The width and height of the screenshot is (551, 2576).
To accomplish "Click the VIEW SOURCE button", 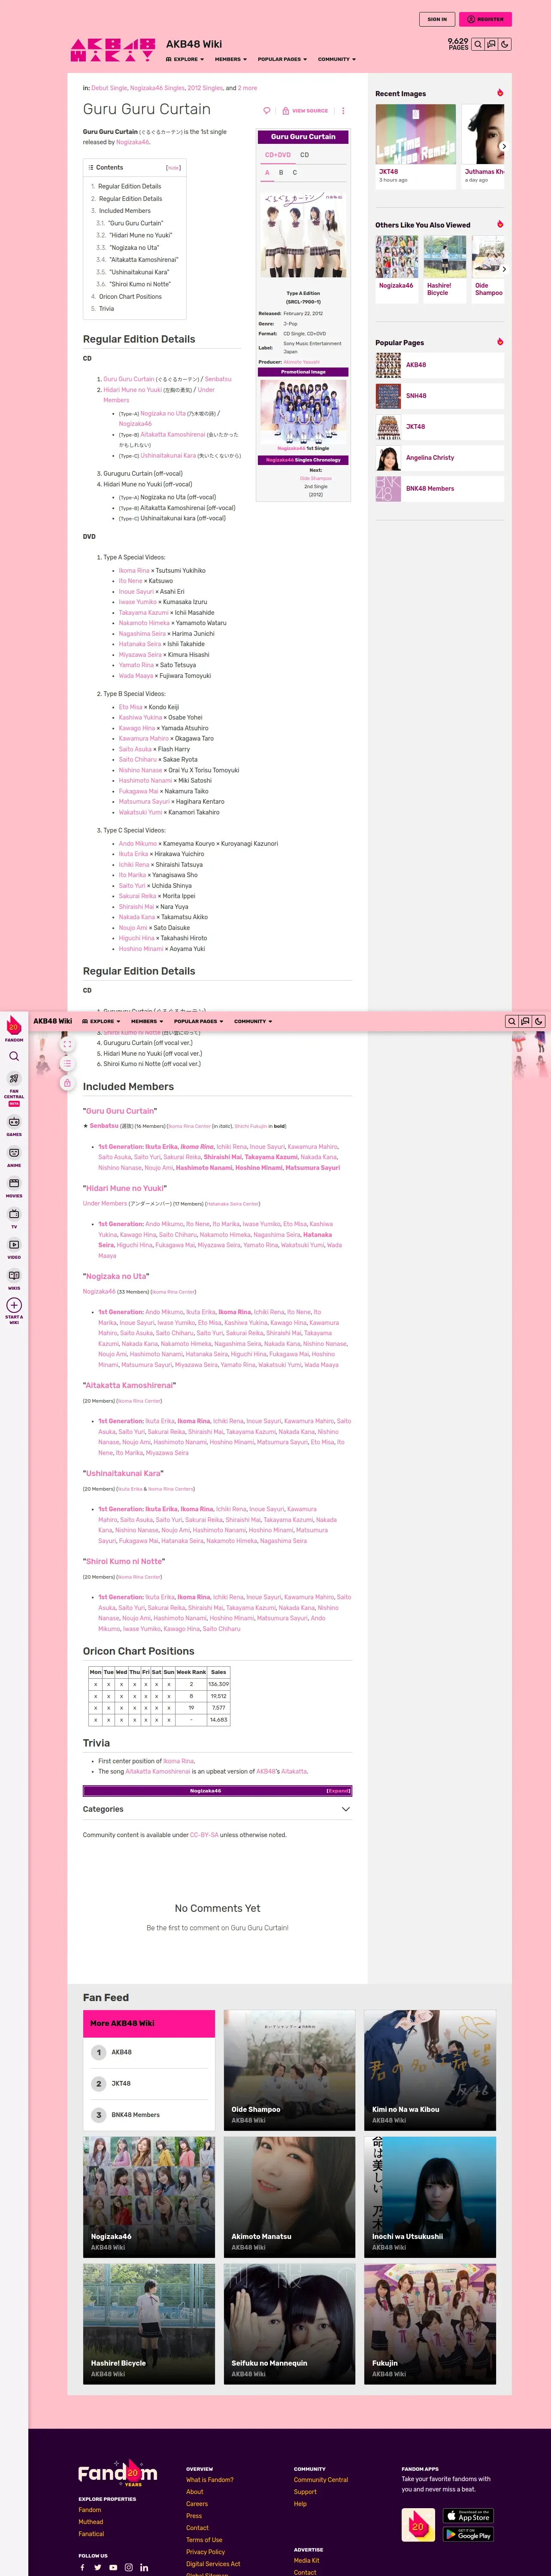I will click(x=305, y=111).
